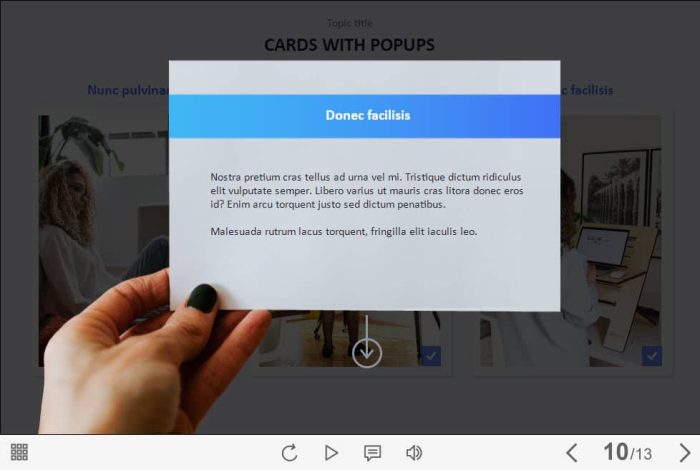
Task: Click the 10/13 slide counter
Action: 627,453
